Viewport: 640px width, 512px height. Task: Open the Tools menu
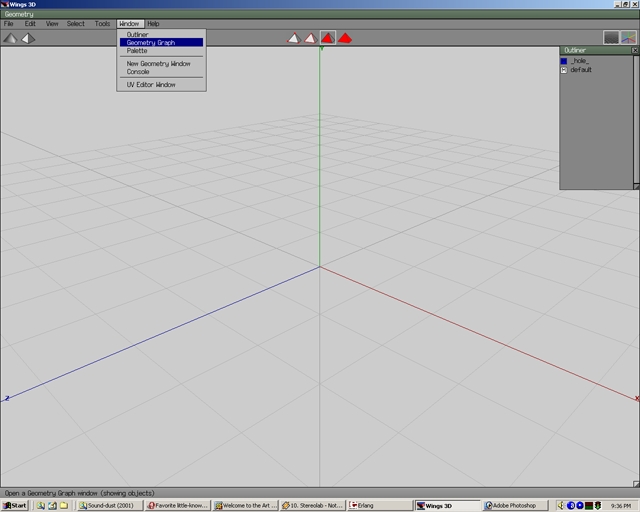[x=102, y=24]
